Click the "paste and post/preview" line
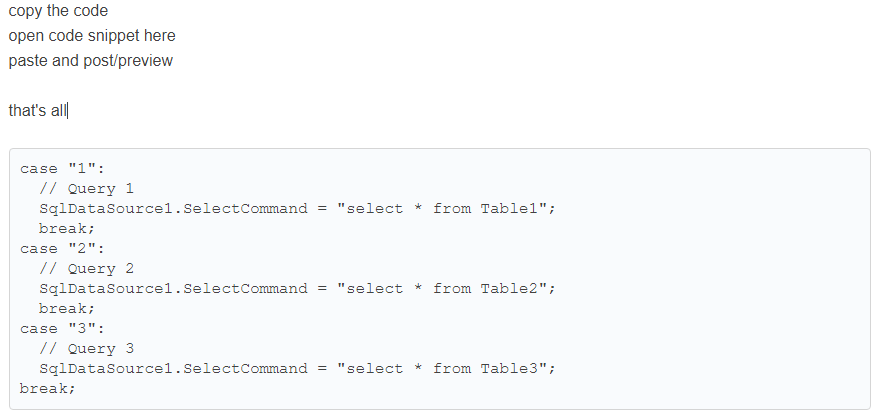The height and width of the screenshot is (417, 875). point(90,61)
